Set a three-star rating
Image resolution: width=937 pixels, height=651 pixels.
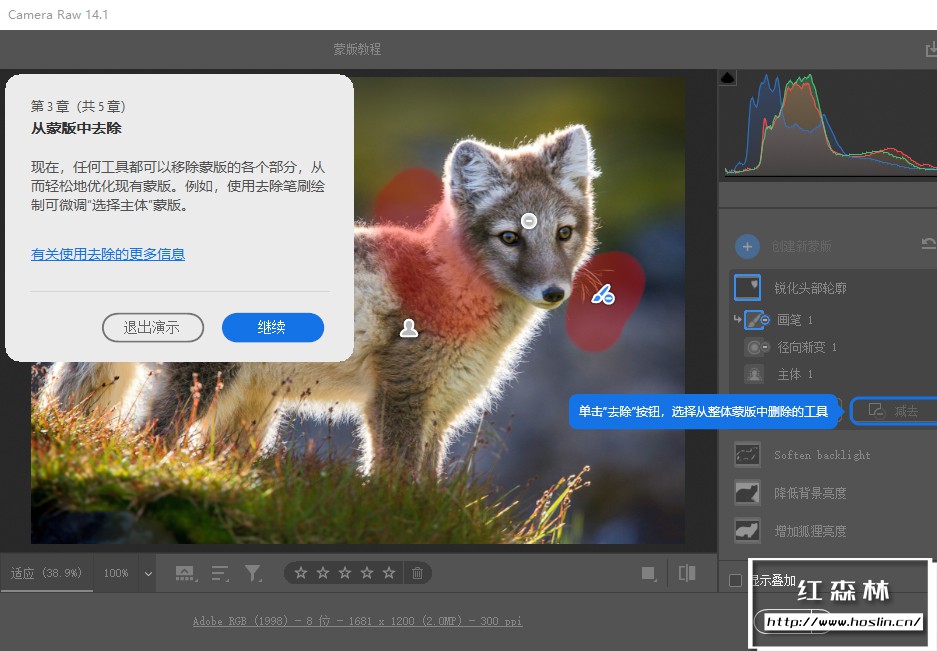tap(345, 573)
